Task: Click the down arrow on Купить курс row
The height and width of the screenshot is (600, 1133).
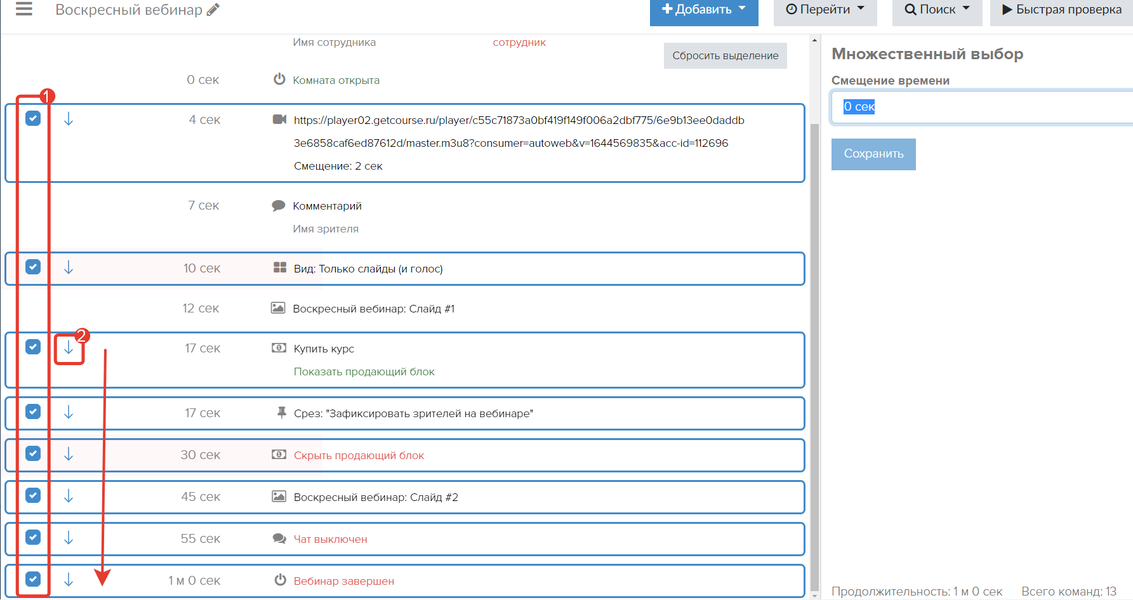Action: click(x=69, y=348)
